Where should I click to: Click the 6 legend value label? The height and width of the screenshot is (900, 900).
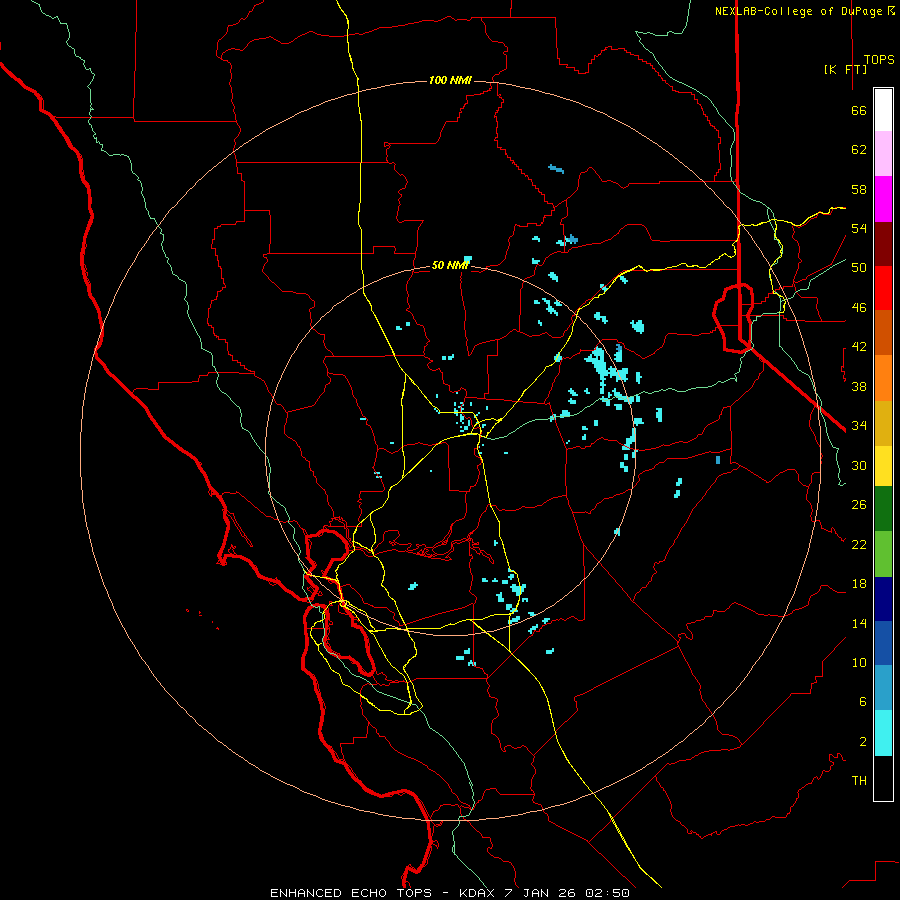(863, 702)
